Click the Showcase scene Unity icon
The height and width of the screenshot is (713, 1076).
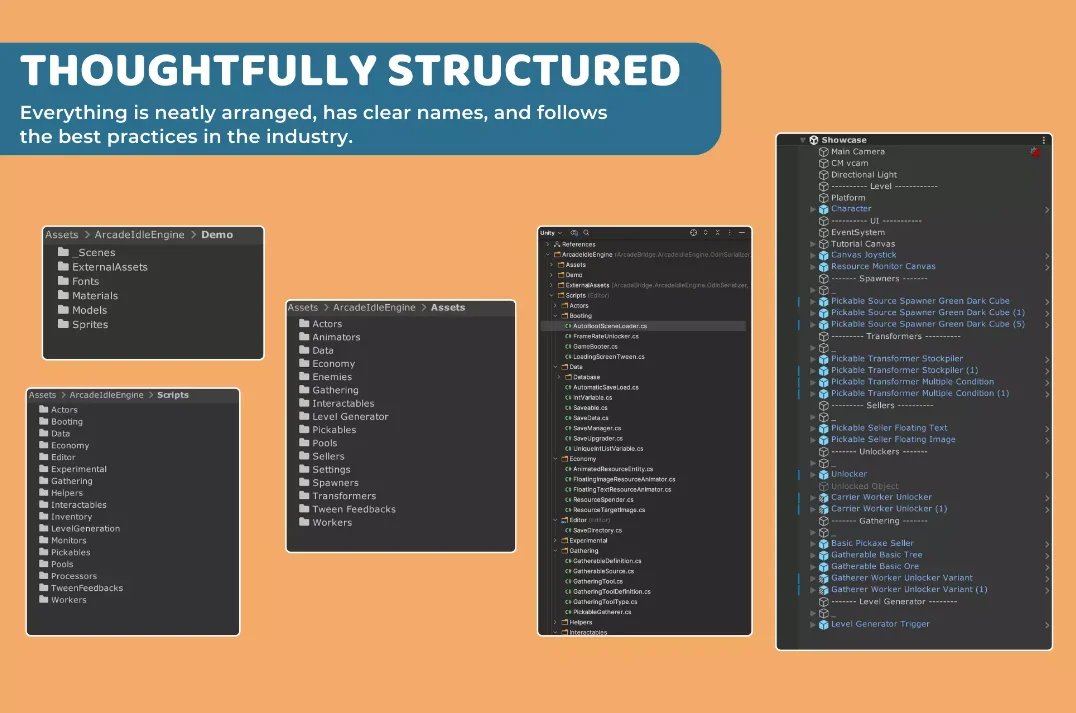(814, 140)
